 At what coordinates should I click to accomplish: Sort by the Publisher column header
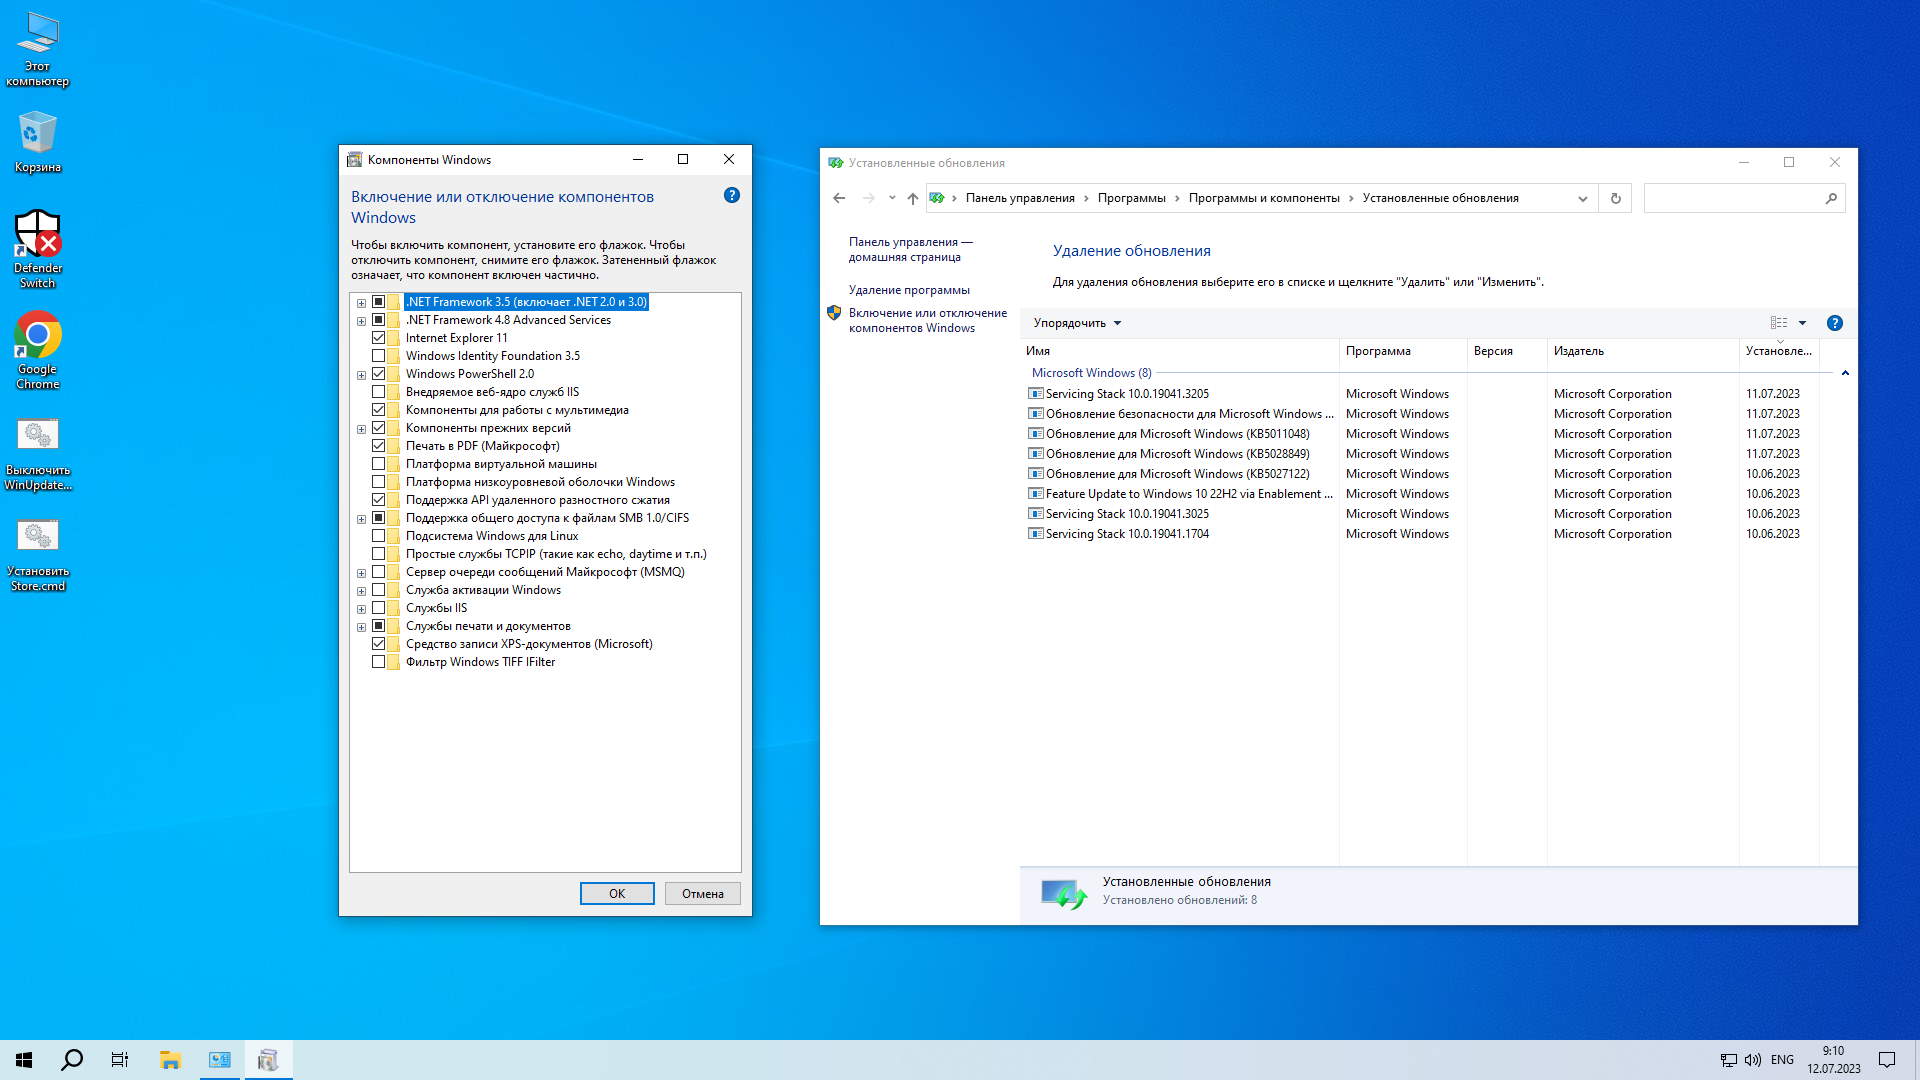(1579, 351)
